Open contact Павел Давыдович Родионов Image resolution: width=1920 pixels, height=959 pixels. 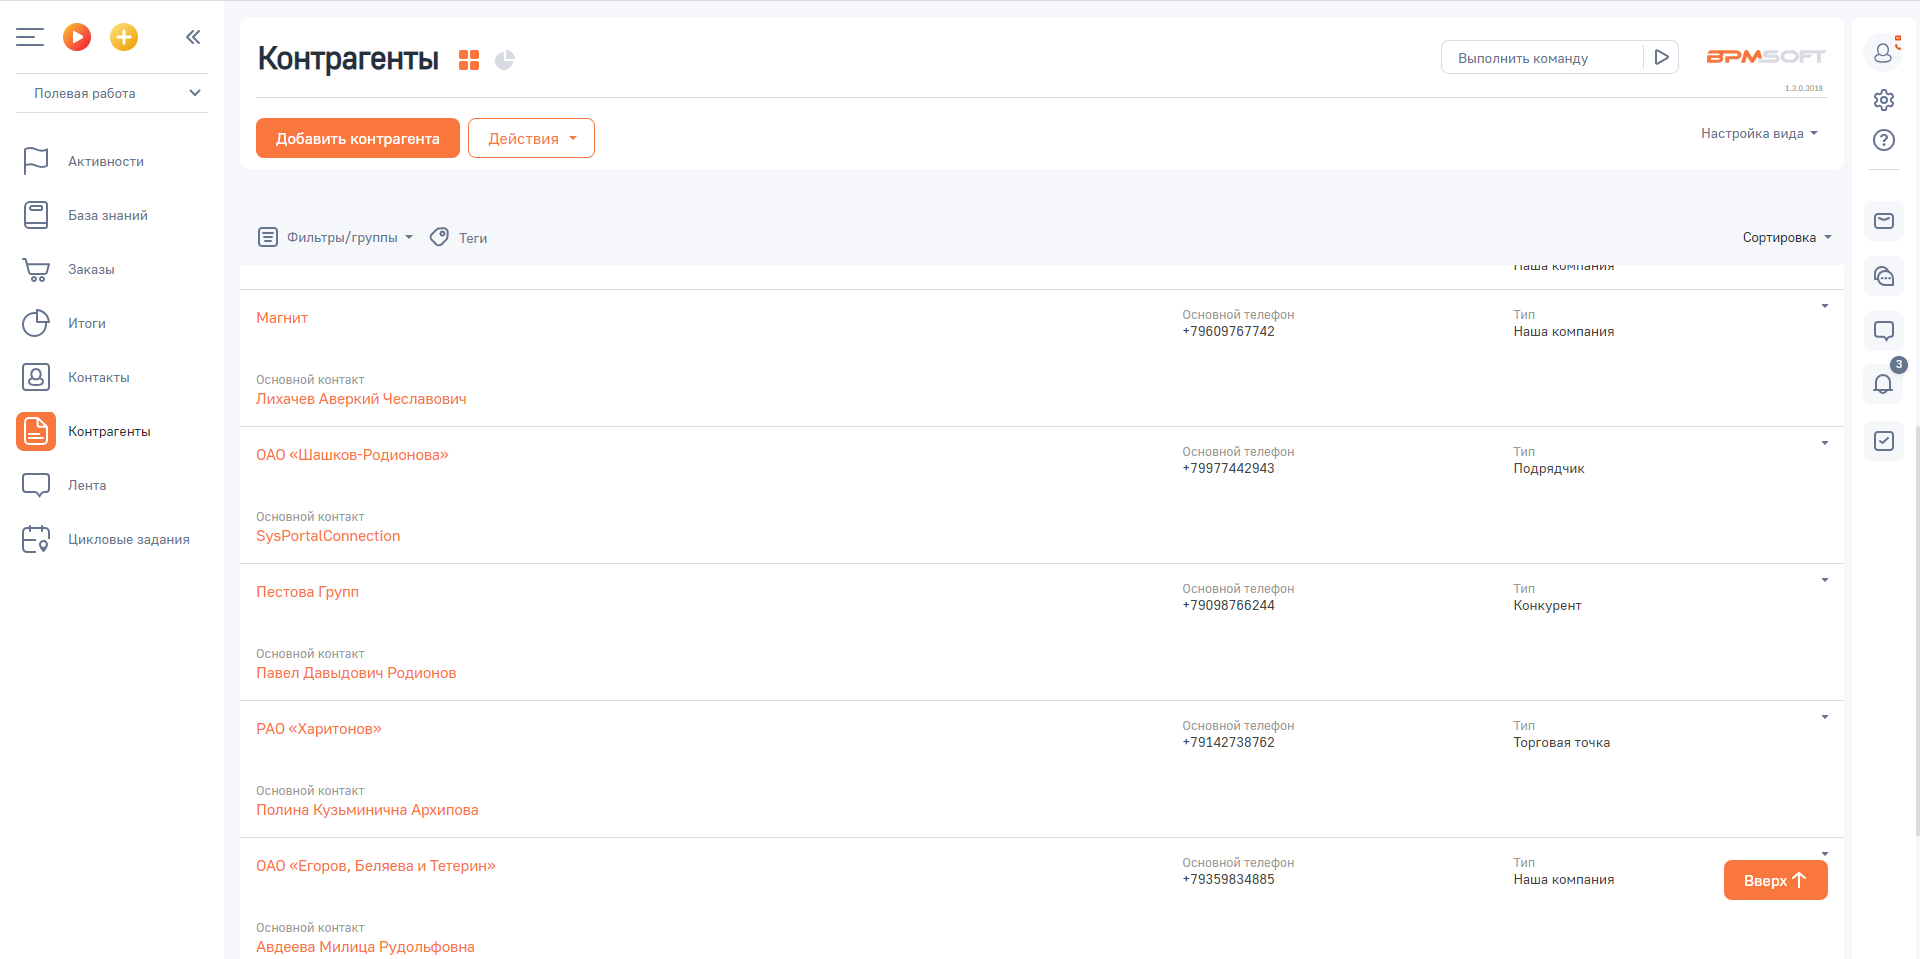point(356,673)
